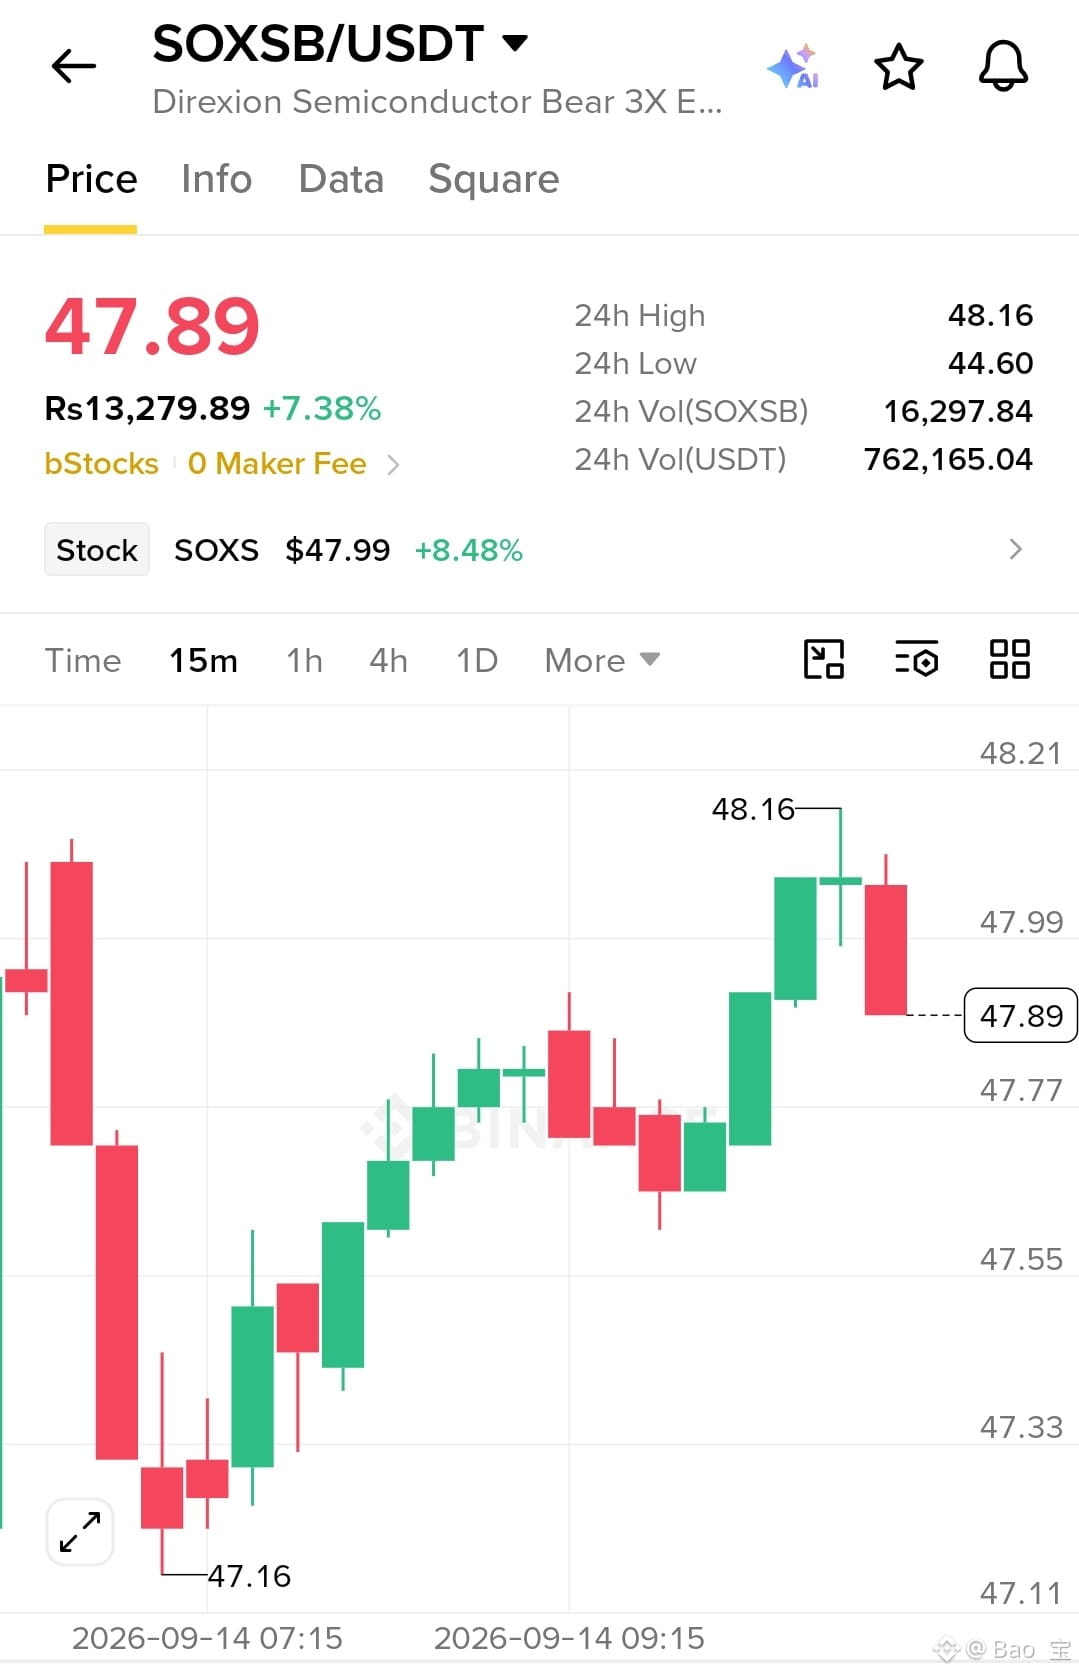Add pair to favorites with star icon

click(898, 67)
